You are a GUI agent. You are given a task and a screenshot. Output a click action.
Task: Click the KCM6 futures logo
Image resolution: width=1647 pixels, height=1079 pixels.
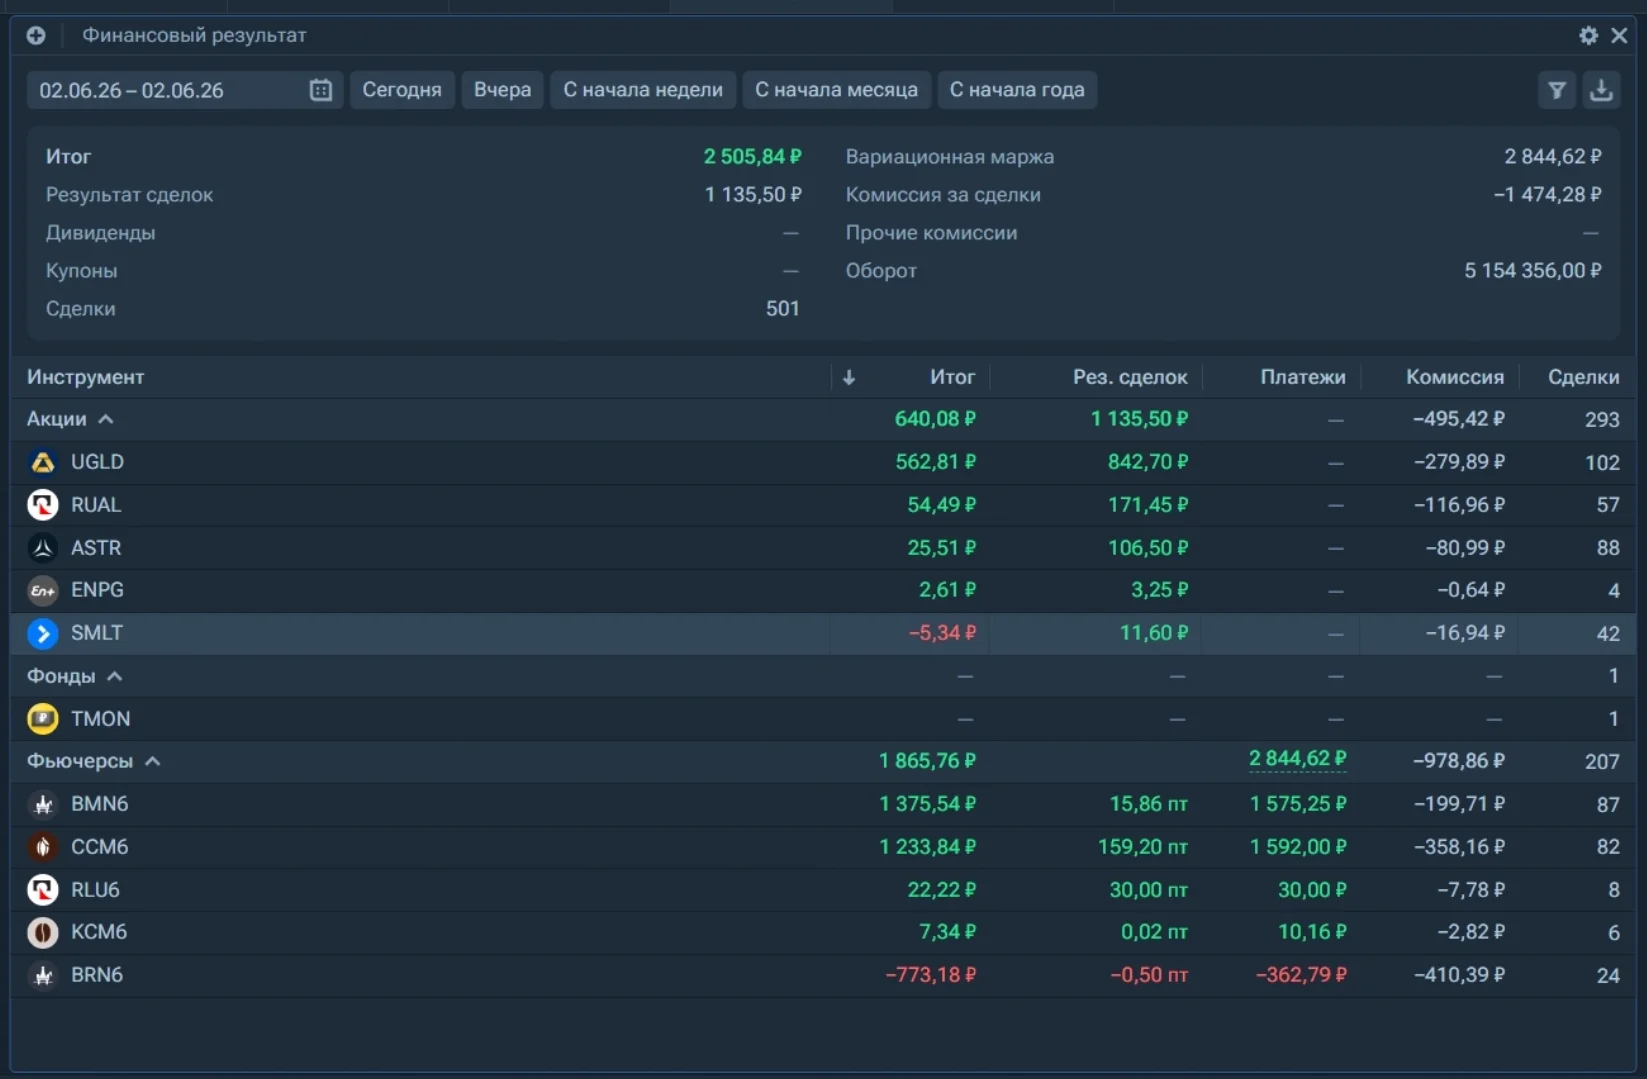[x=42, y=932]
